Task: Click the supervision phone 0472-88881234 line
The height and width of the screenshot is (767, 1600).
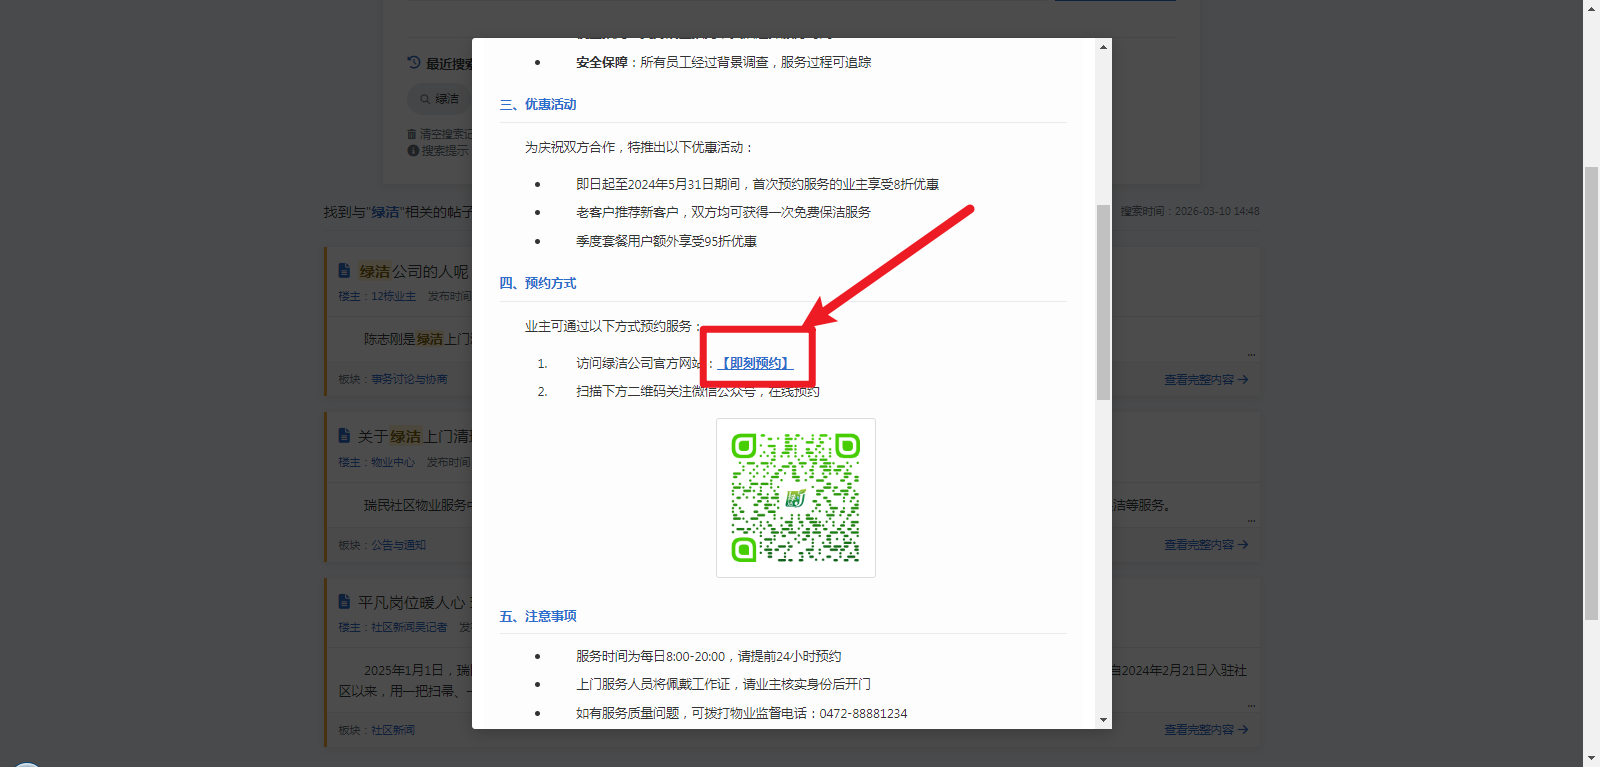Action: click(741, 713)
